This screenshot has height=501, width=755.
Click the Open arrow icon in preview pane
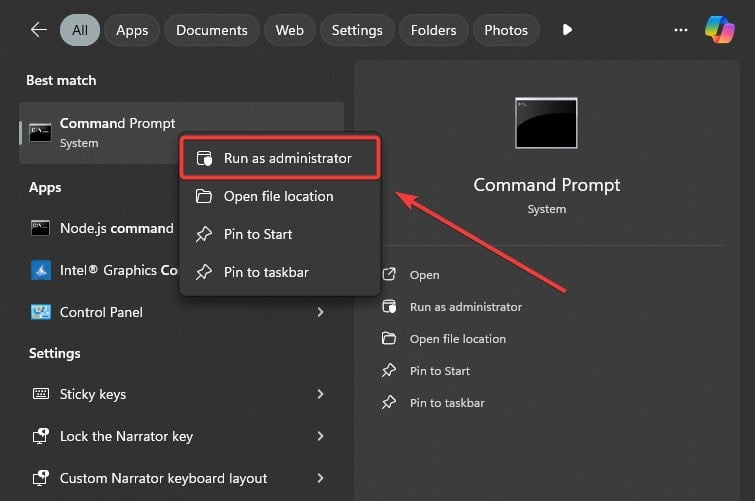click(x=389, y=274)
